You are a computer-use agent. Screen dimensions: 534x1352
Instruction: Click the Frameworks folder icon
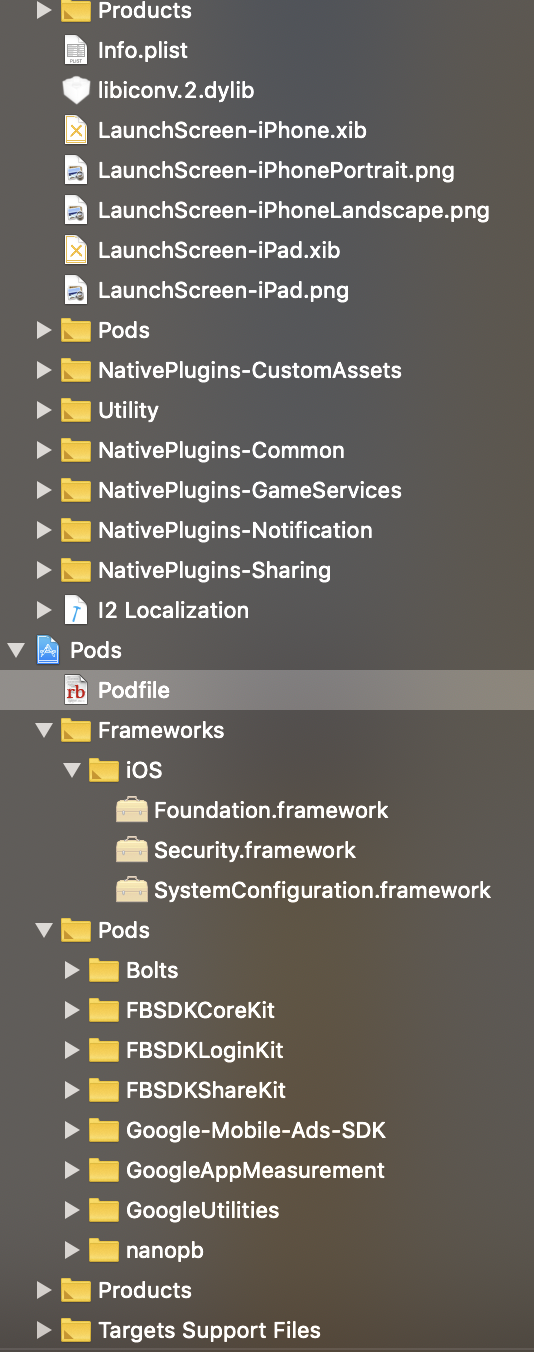(76, 730)
